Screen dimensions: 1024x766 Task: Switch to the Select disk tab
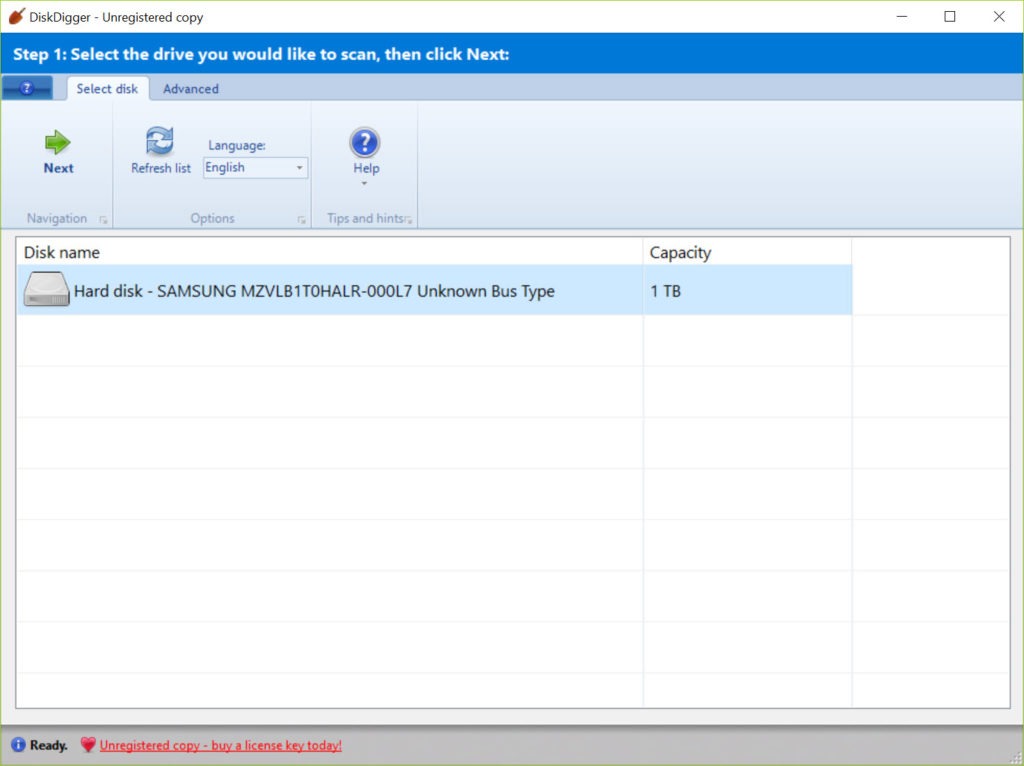108,89
